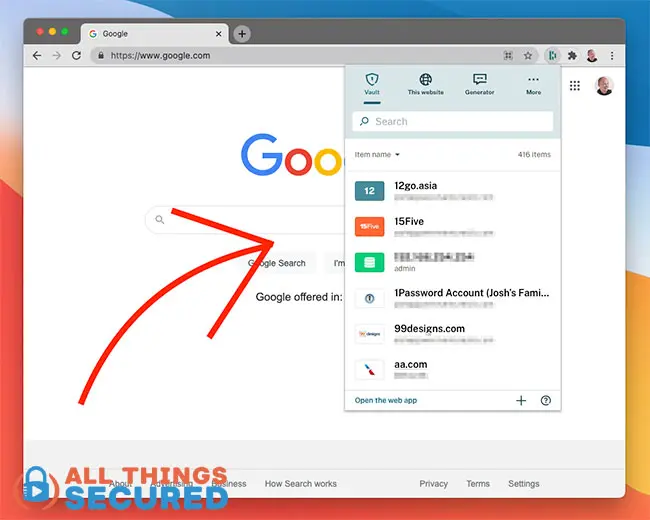Click the vault Search field
This screenshot has width=650, height=520.
click(x=453, y=121)
